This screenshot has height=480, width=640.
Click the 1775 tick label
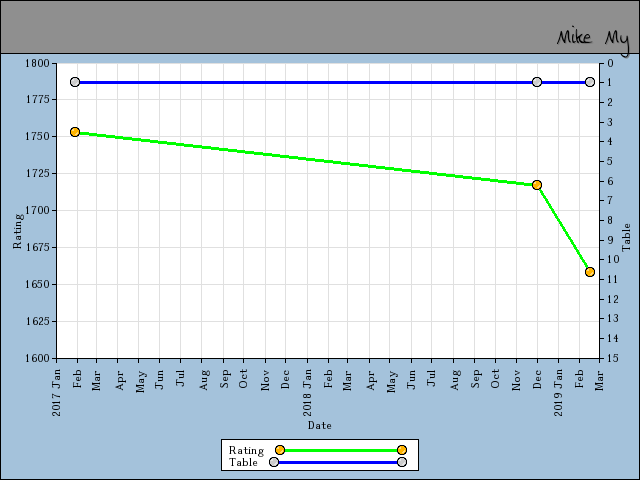click(x=38, y=99)
